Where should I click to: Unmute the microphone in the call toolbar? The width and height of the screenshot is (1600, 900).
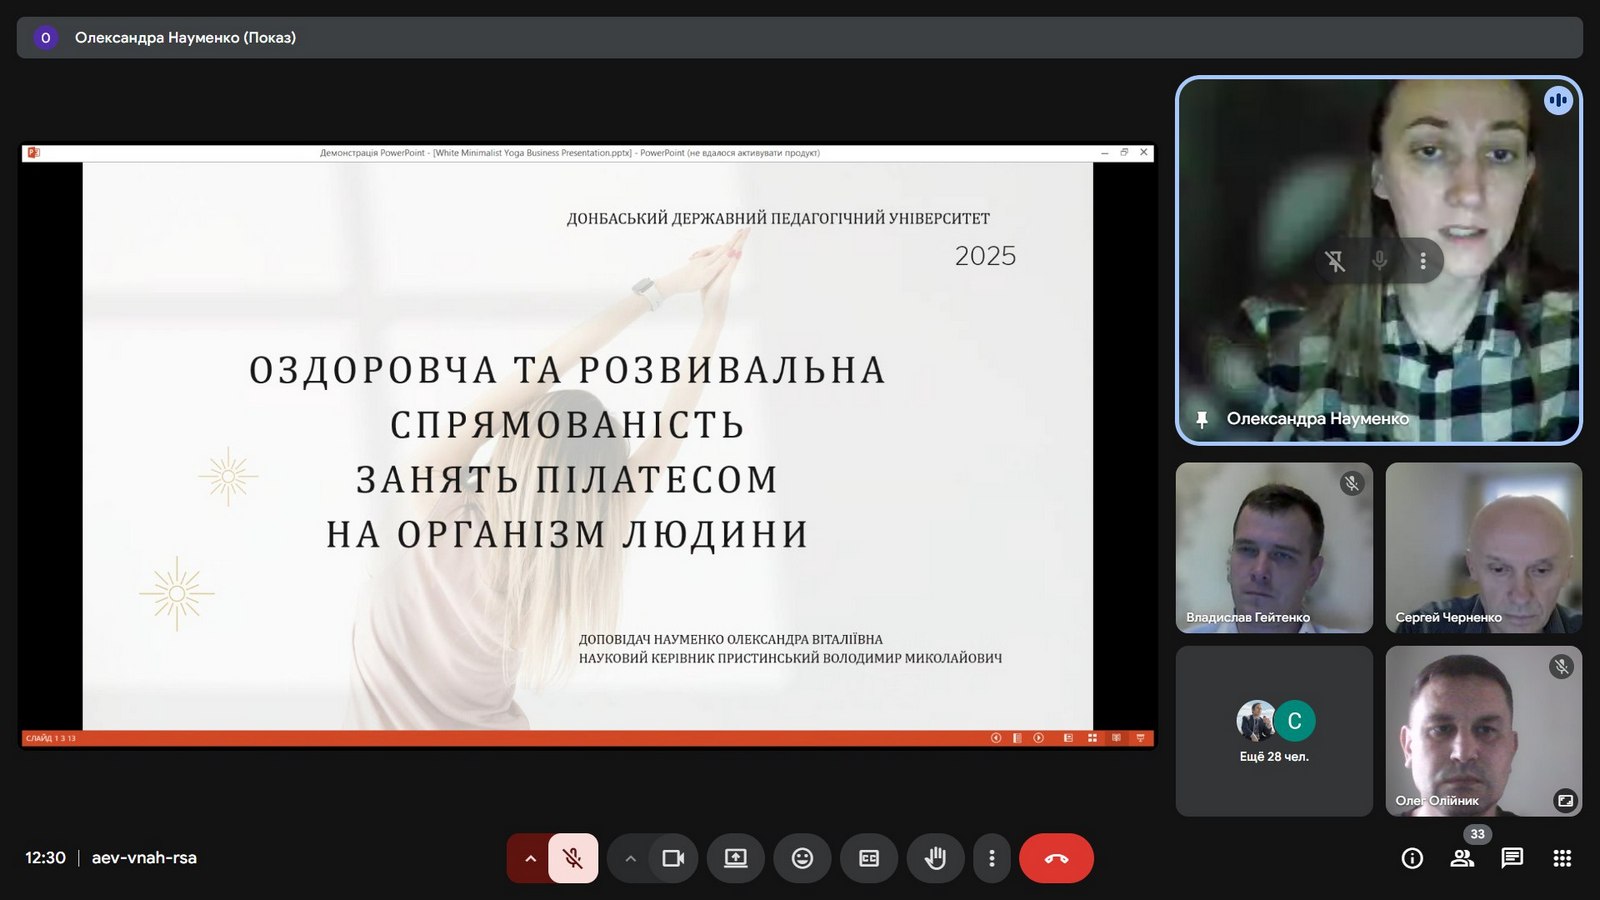573,858
